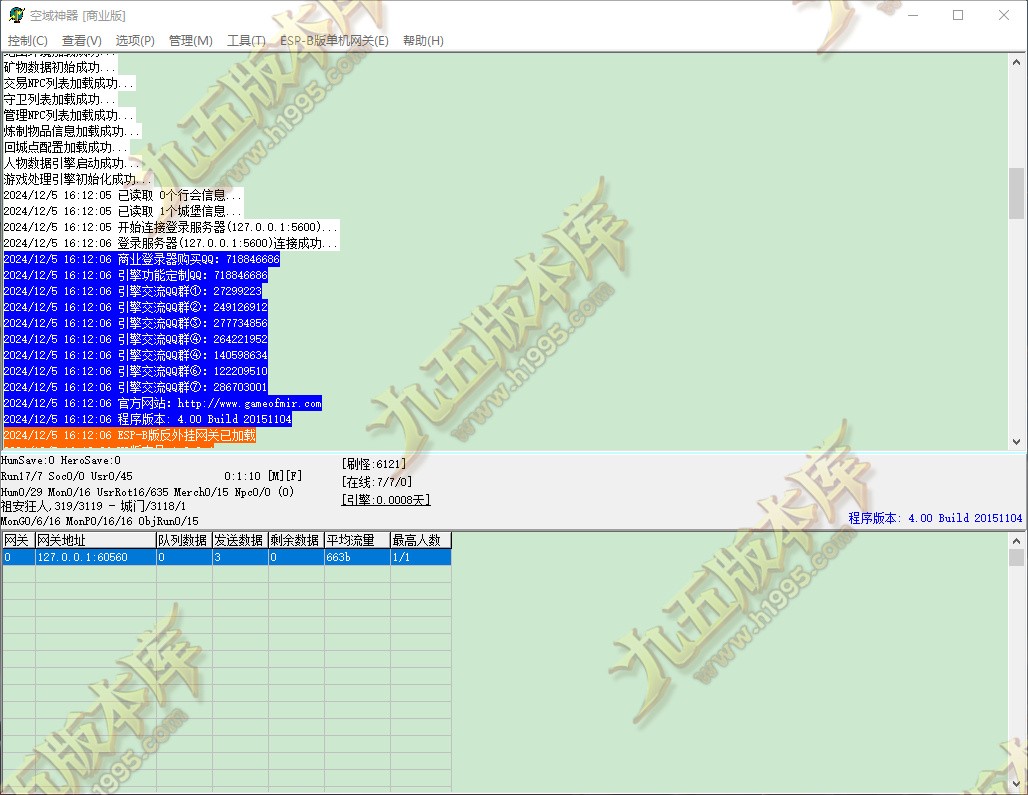
Task: Click the blue 程序版本 label at right
Action: tap(935, 518)
